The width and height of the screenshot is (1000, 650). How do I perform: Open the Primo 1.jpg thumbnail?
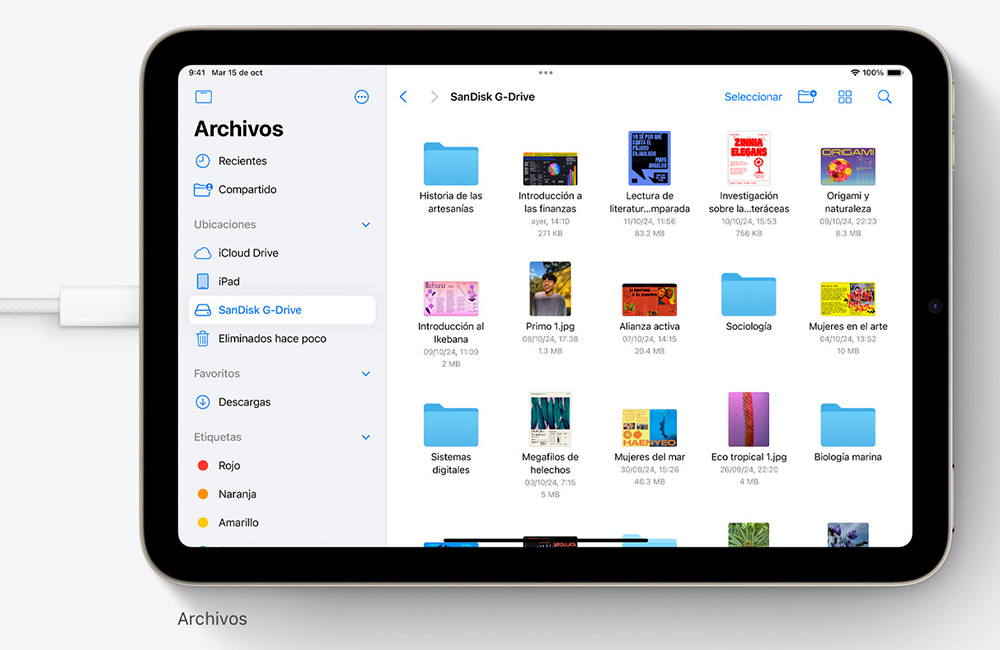tap(550, 290)
